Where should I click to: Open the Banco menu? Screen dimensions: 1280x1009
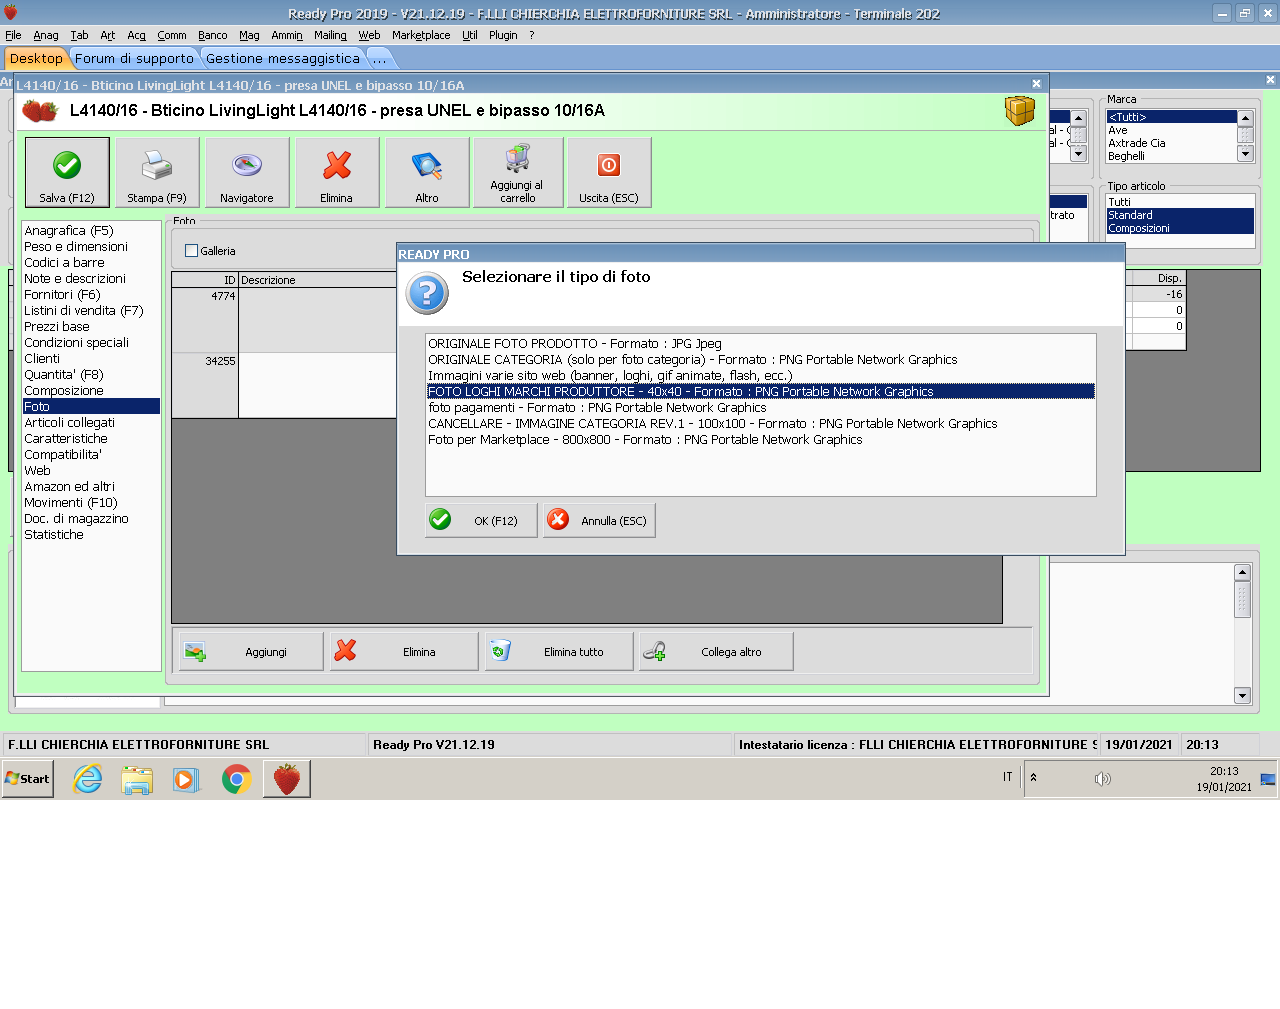point(212,35)
